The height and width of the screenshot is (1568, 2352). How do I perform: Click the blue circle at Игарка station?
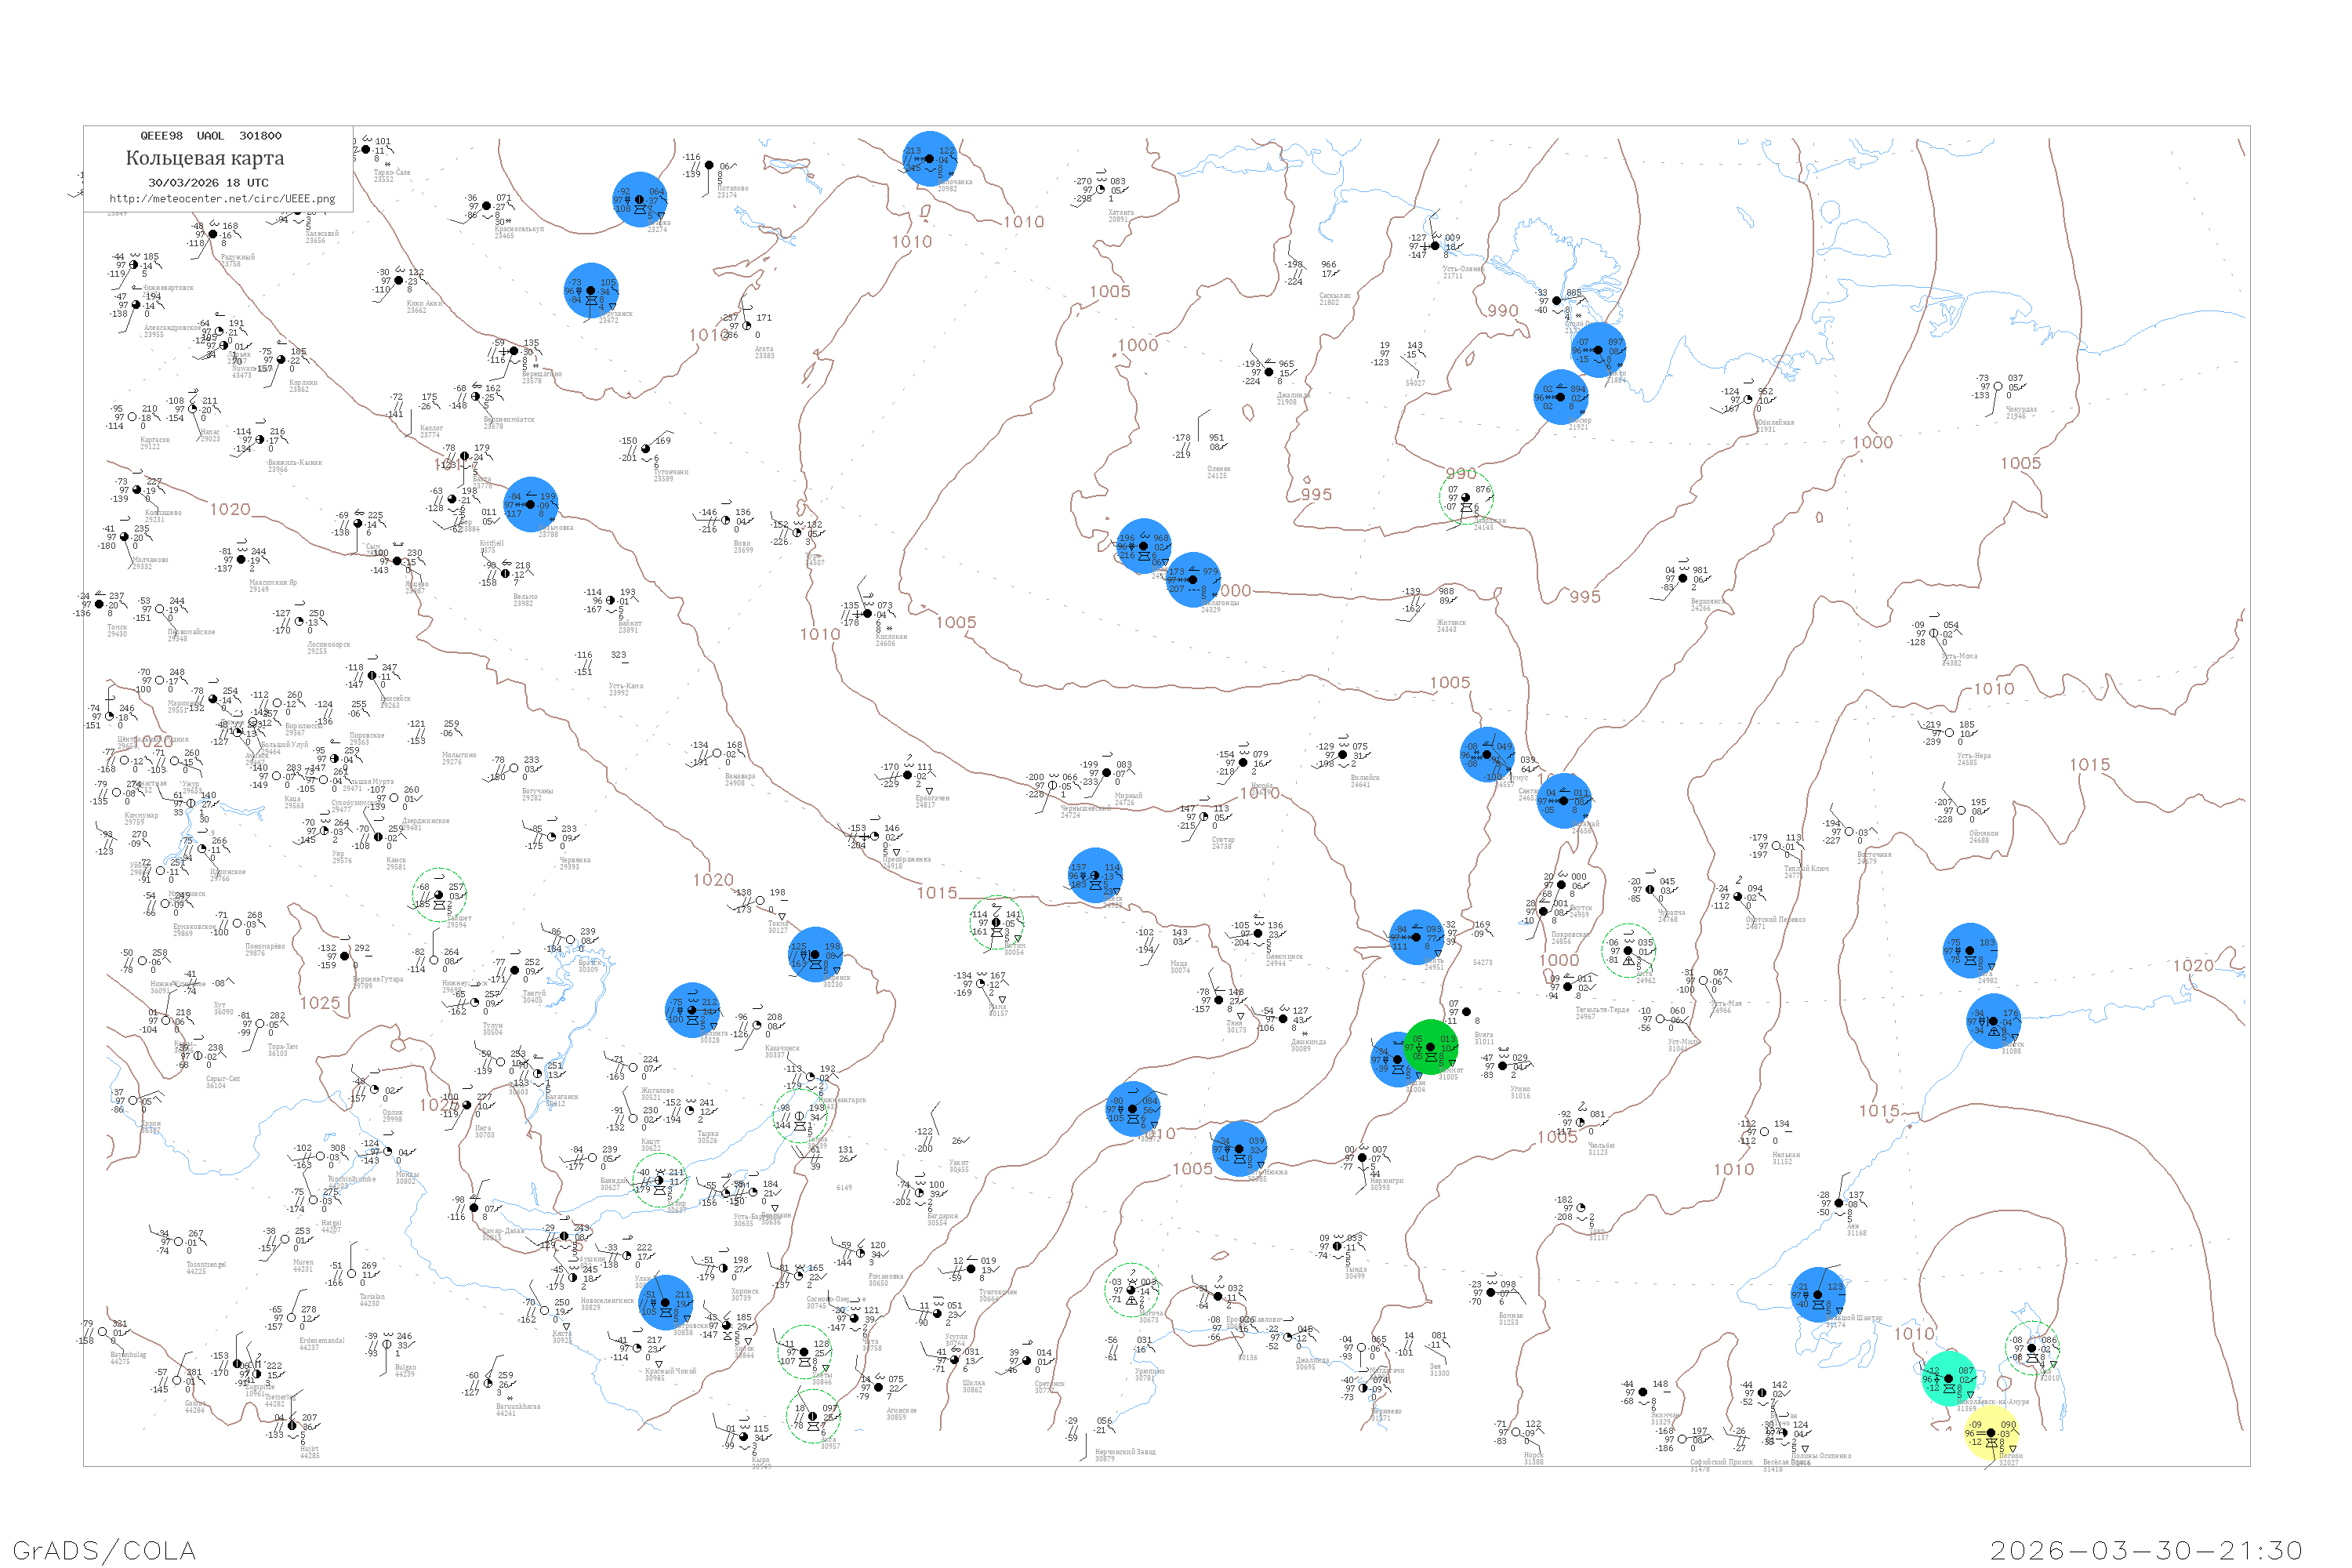click(x=640, y=199)
